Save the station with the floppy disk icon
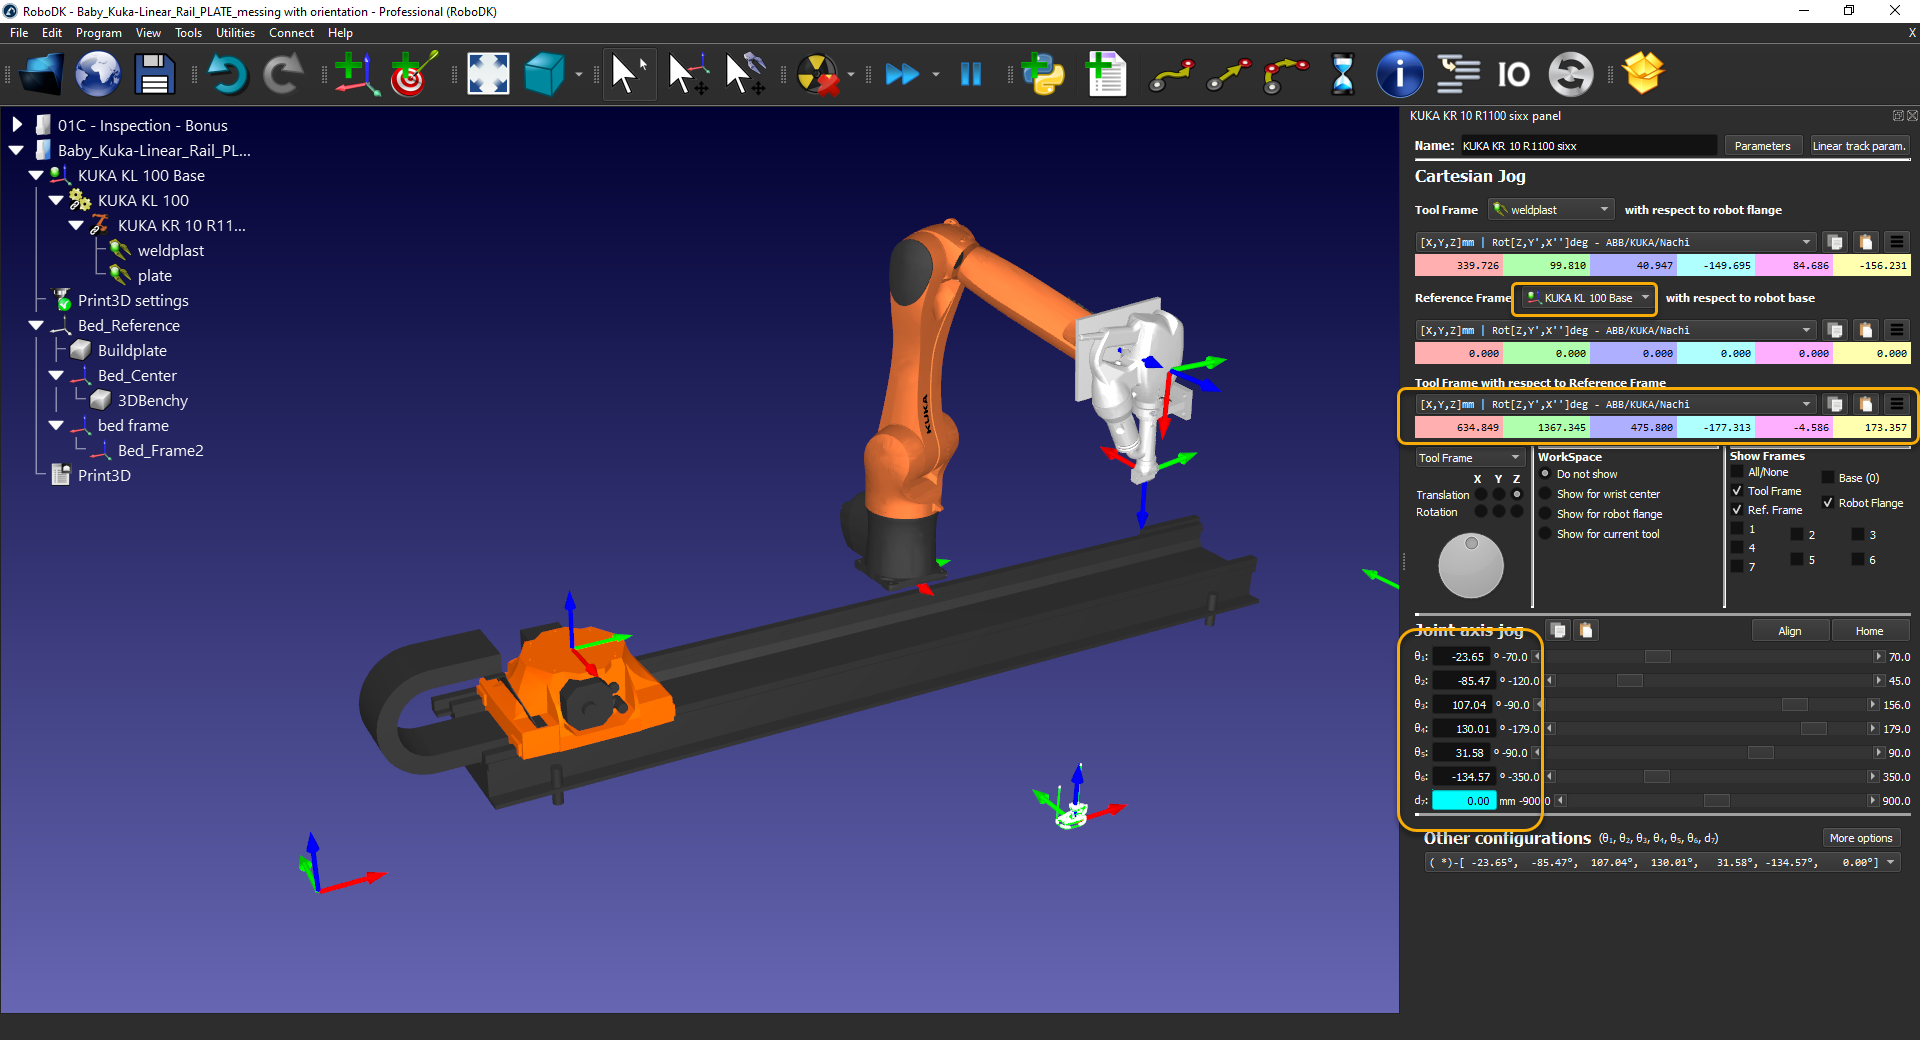This screenshot has width=1920, height=1040. [x=154, y=74]
